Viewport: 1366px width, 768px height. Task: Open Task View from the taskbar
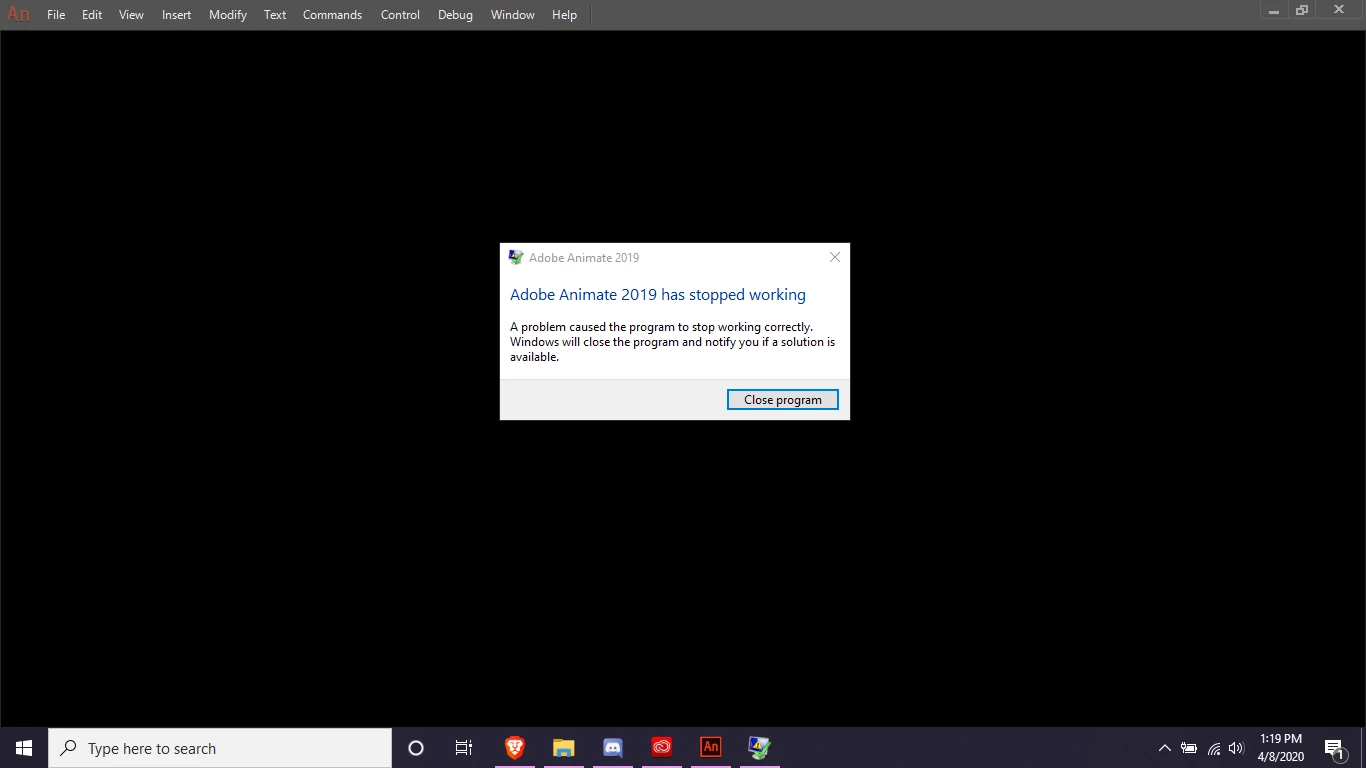point(464,748)
